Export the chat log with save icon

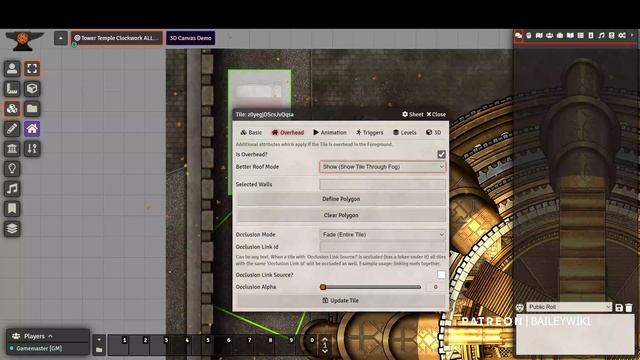tap(619, 307)
